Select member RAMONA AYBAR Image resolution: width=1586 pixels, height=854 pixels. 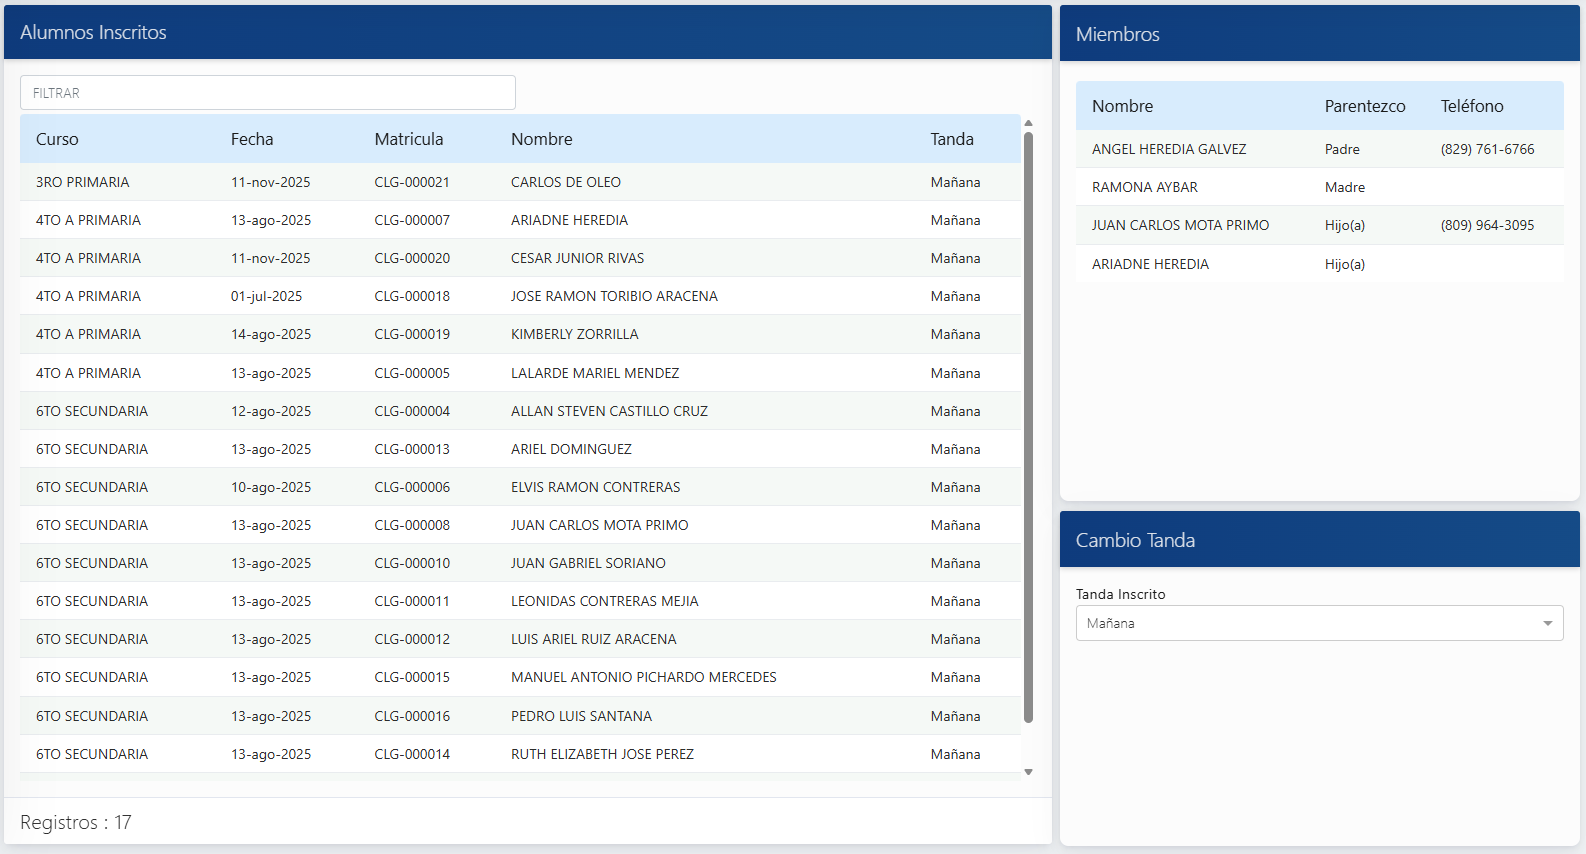point(1144,187)
